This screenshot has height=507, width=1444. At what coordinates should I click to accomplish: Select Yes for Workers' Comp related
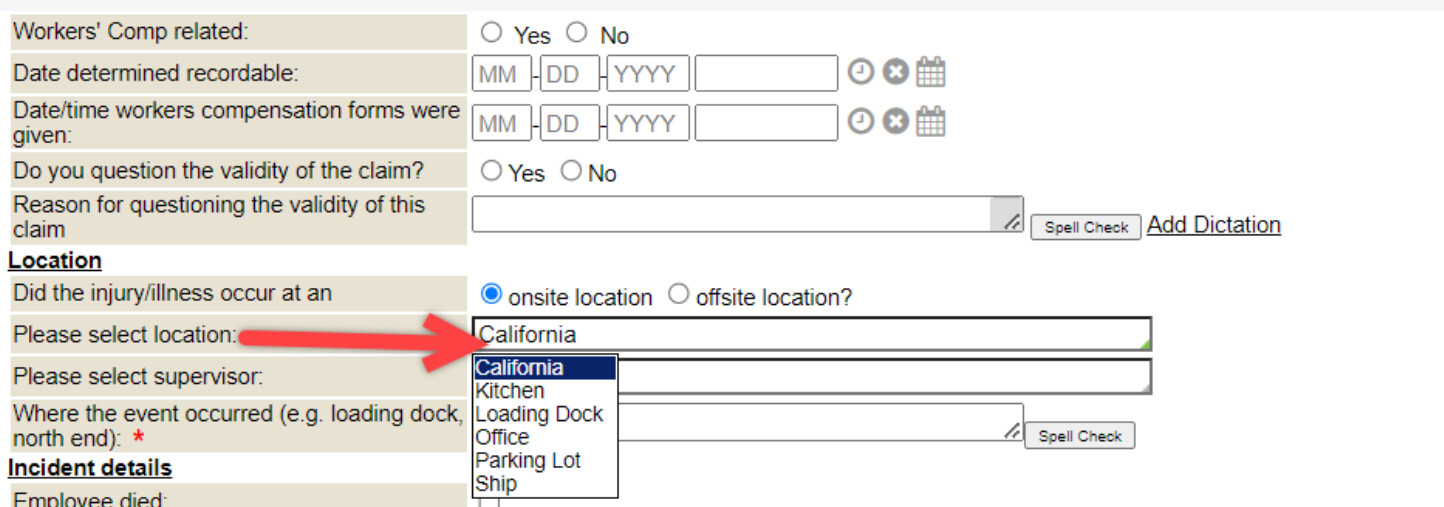click(x=491, y=33)
